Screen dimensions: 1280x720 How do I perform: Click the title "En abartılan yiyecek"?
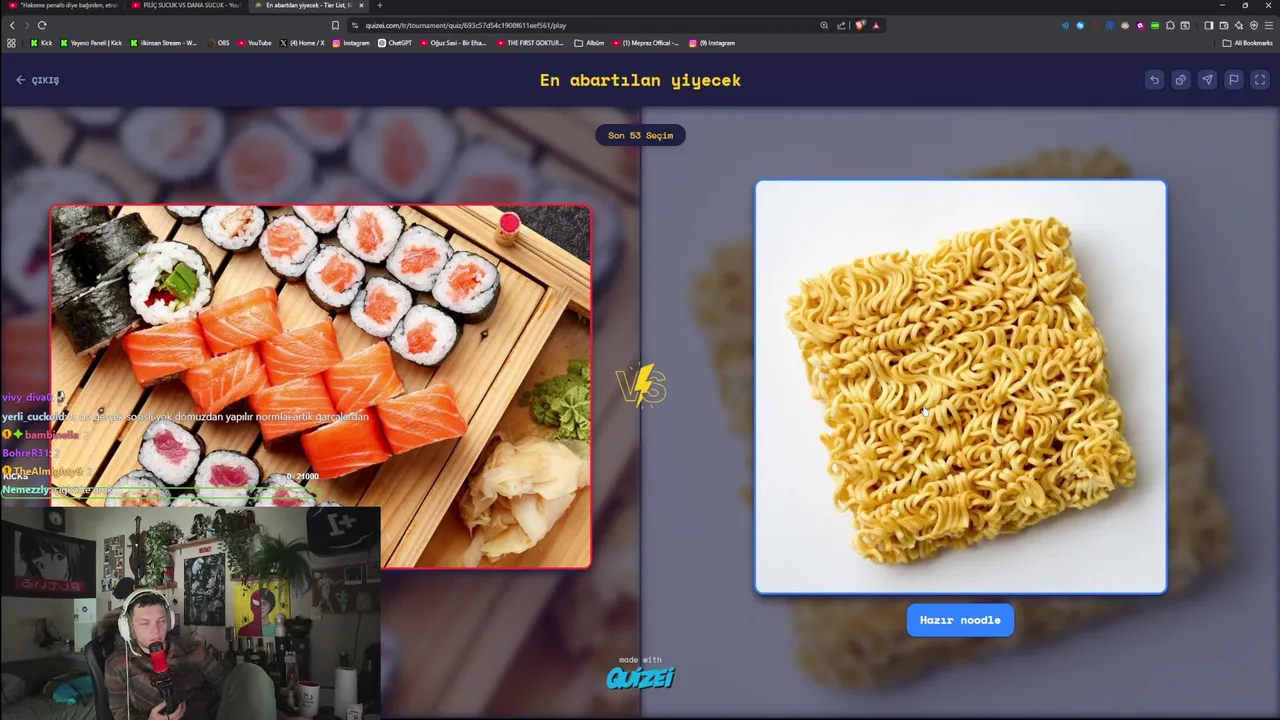pos(640,80)
